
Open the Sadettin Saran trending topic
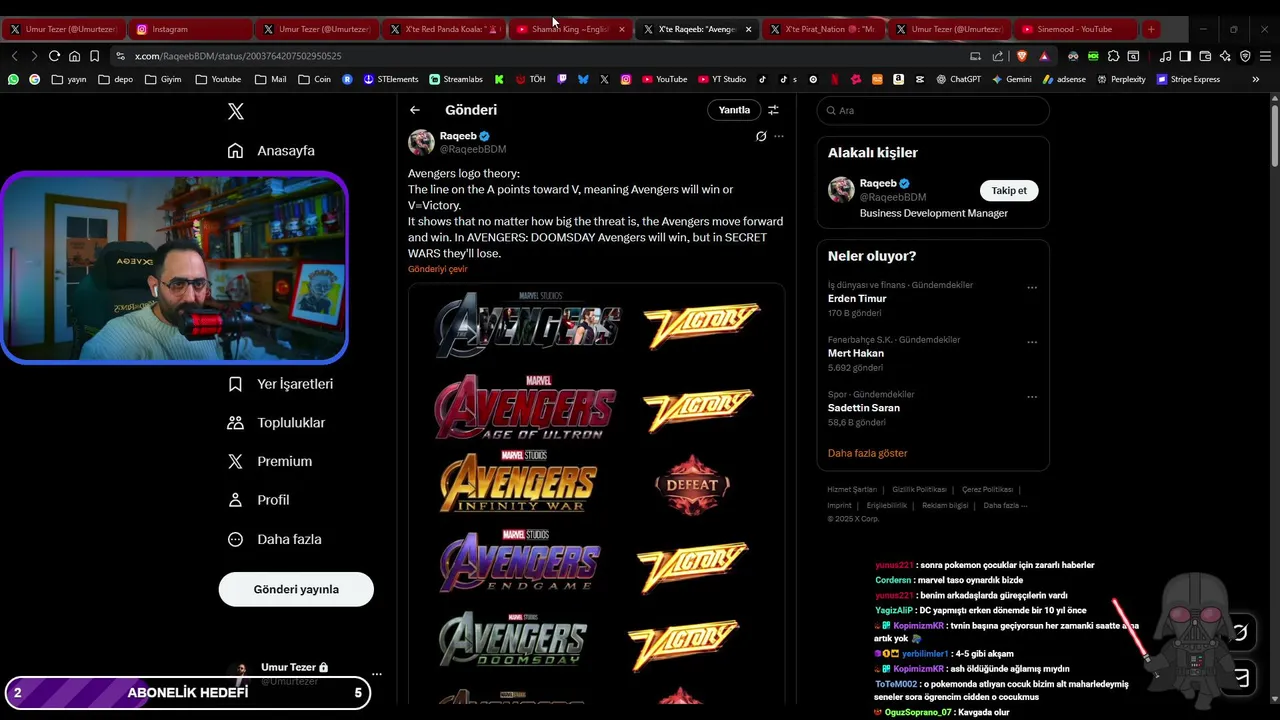point(864,408)
